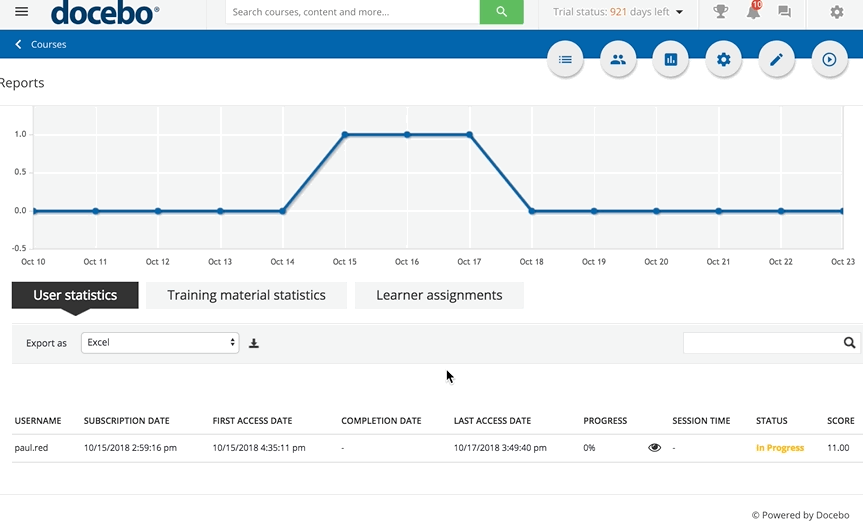Click the Oct 11 chart data point
Viewport: 863px width, 531px height.
click(96, 211)
